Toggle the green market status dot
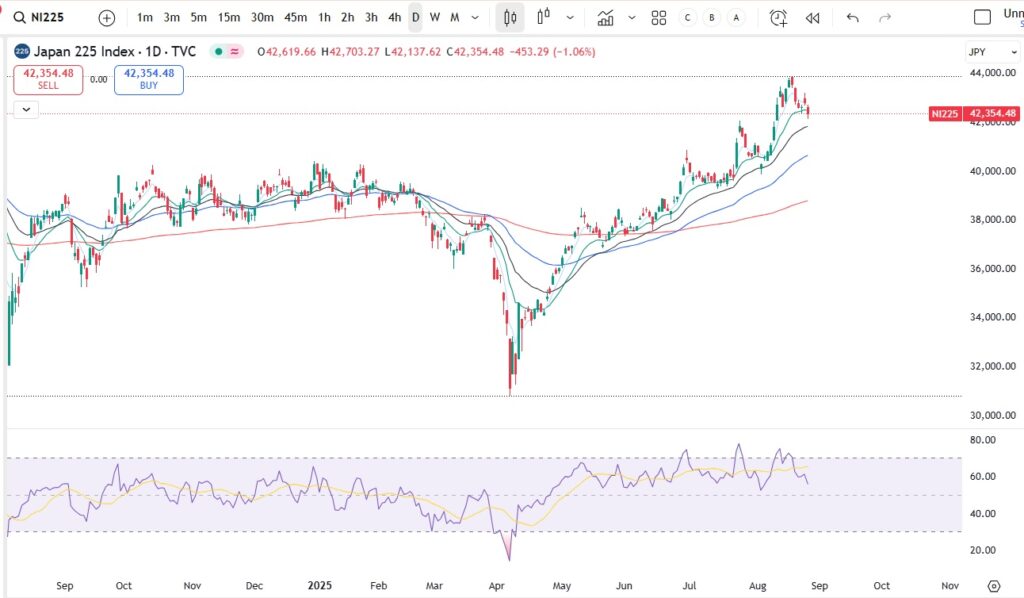 click(219, 52)
